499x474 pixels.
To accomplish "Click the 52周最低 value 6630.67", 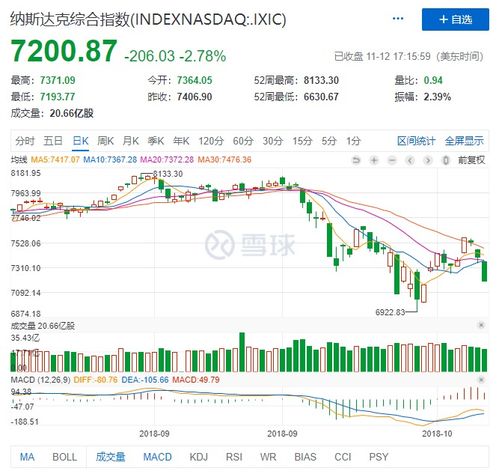I will click(321, 97).
